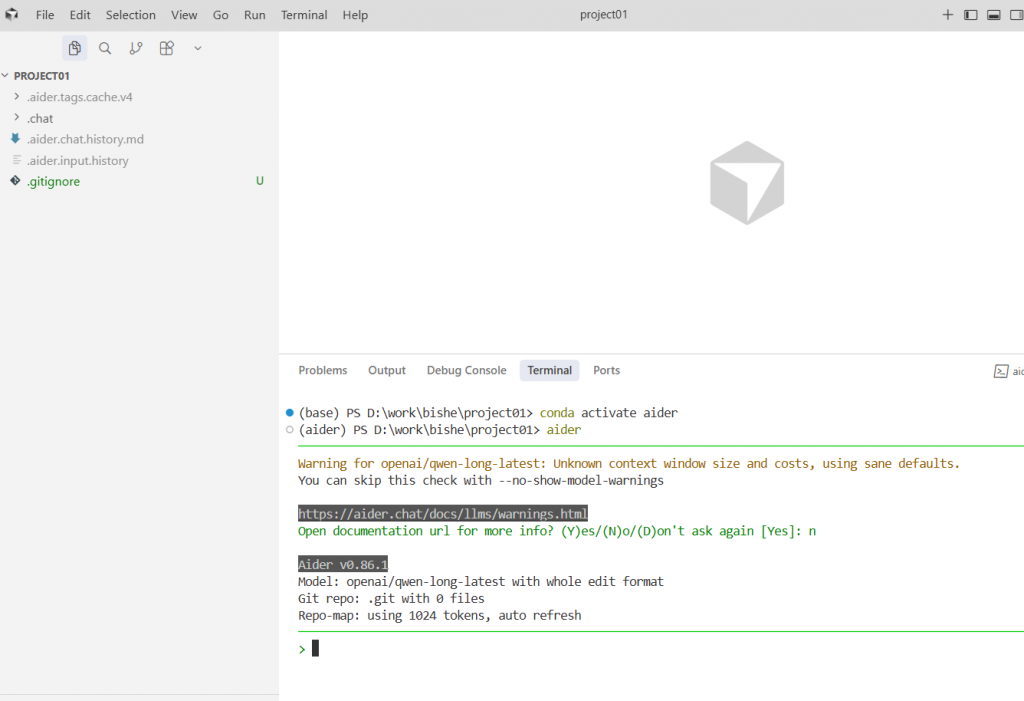Viewport: 1024px width, 701px height.
Task: Click the app logo in title bar
Action: tap(12, 15)
